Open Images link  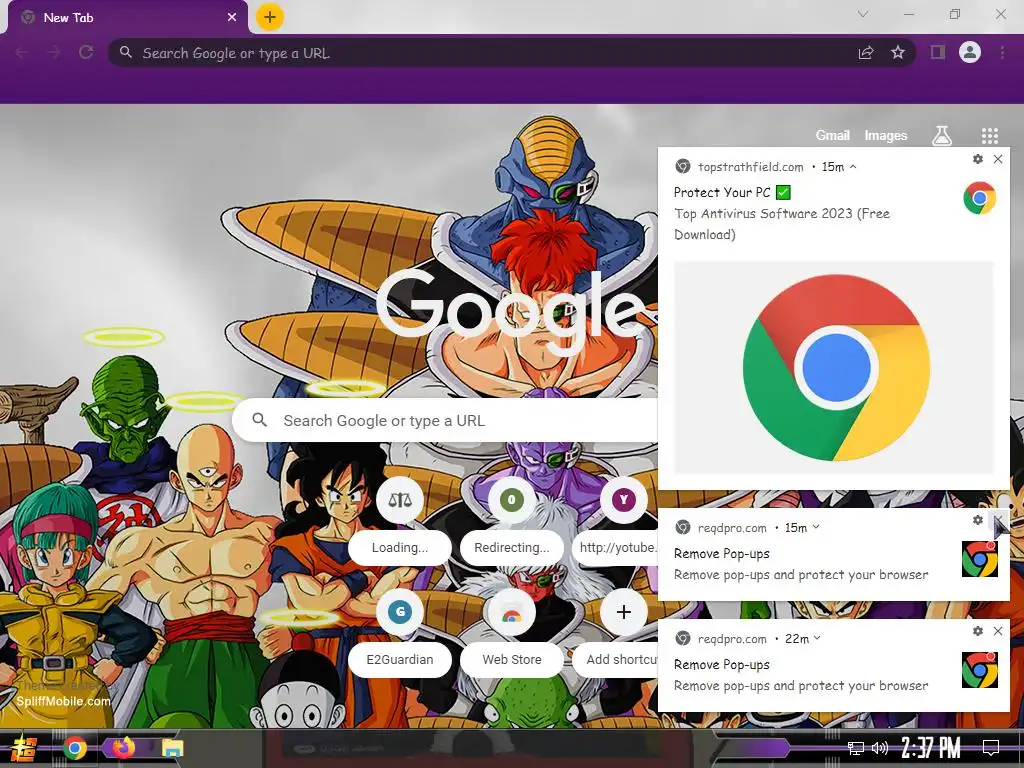886,135
